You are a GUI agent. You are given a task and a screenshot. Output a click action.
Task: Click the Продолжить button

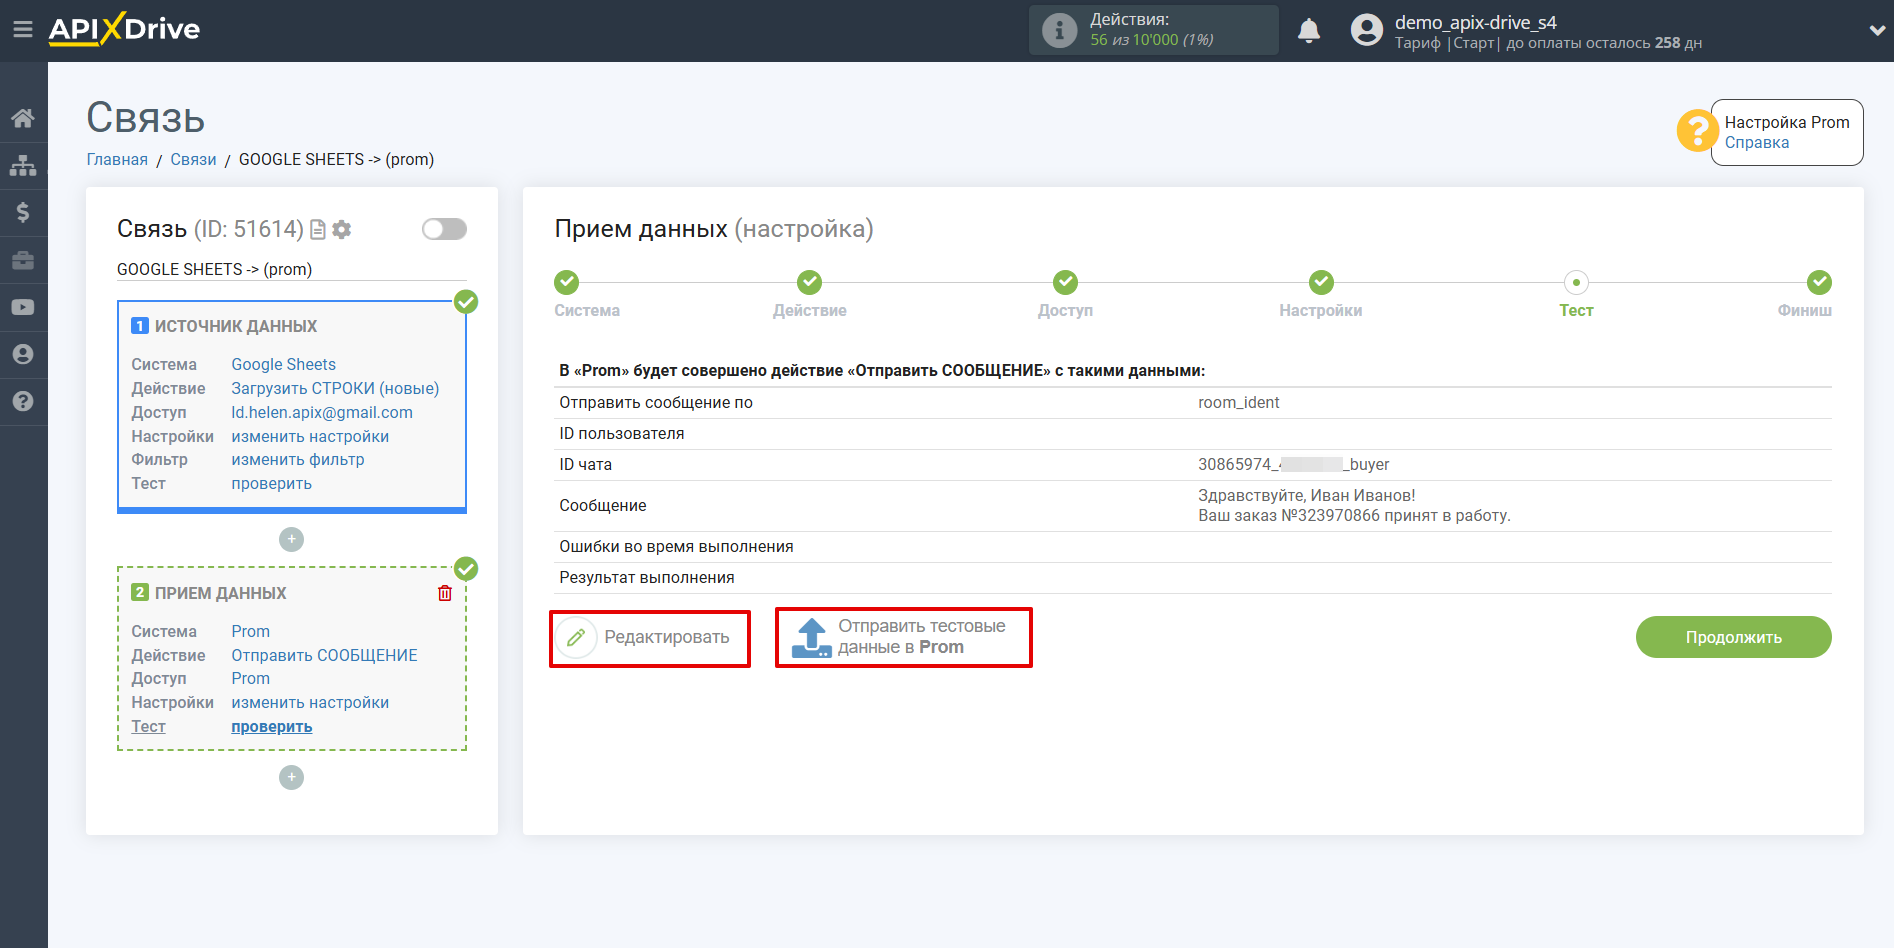coord(1733,637)
